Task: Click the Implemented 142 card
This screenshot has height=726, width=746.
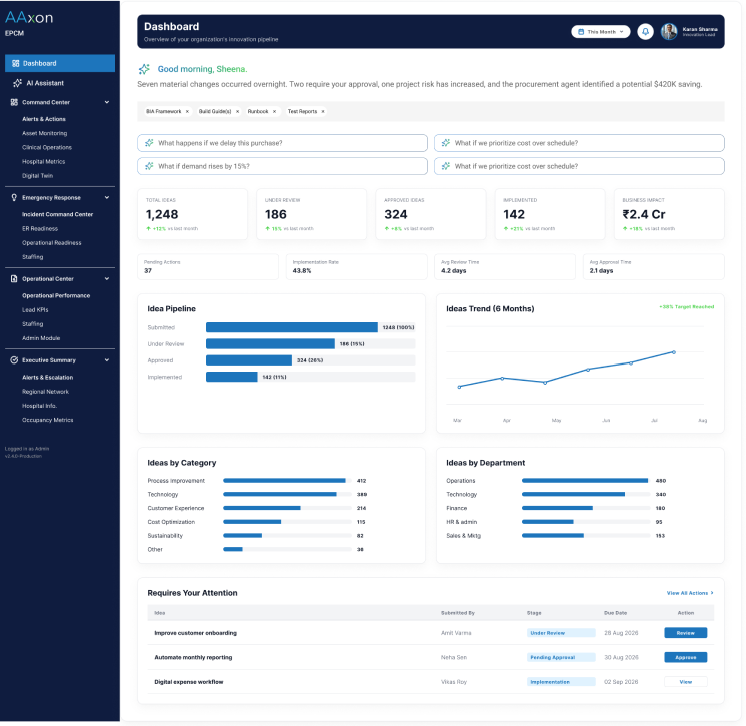Action: (550, 214)
